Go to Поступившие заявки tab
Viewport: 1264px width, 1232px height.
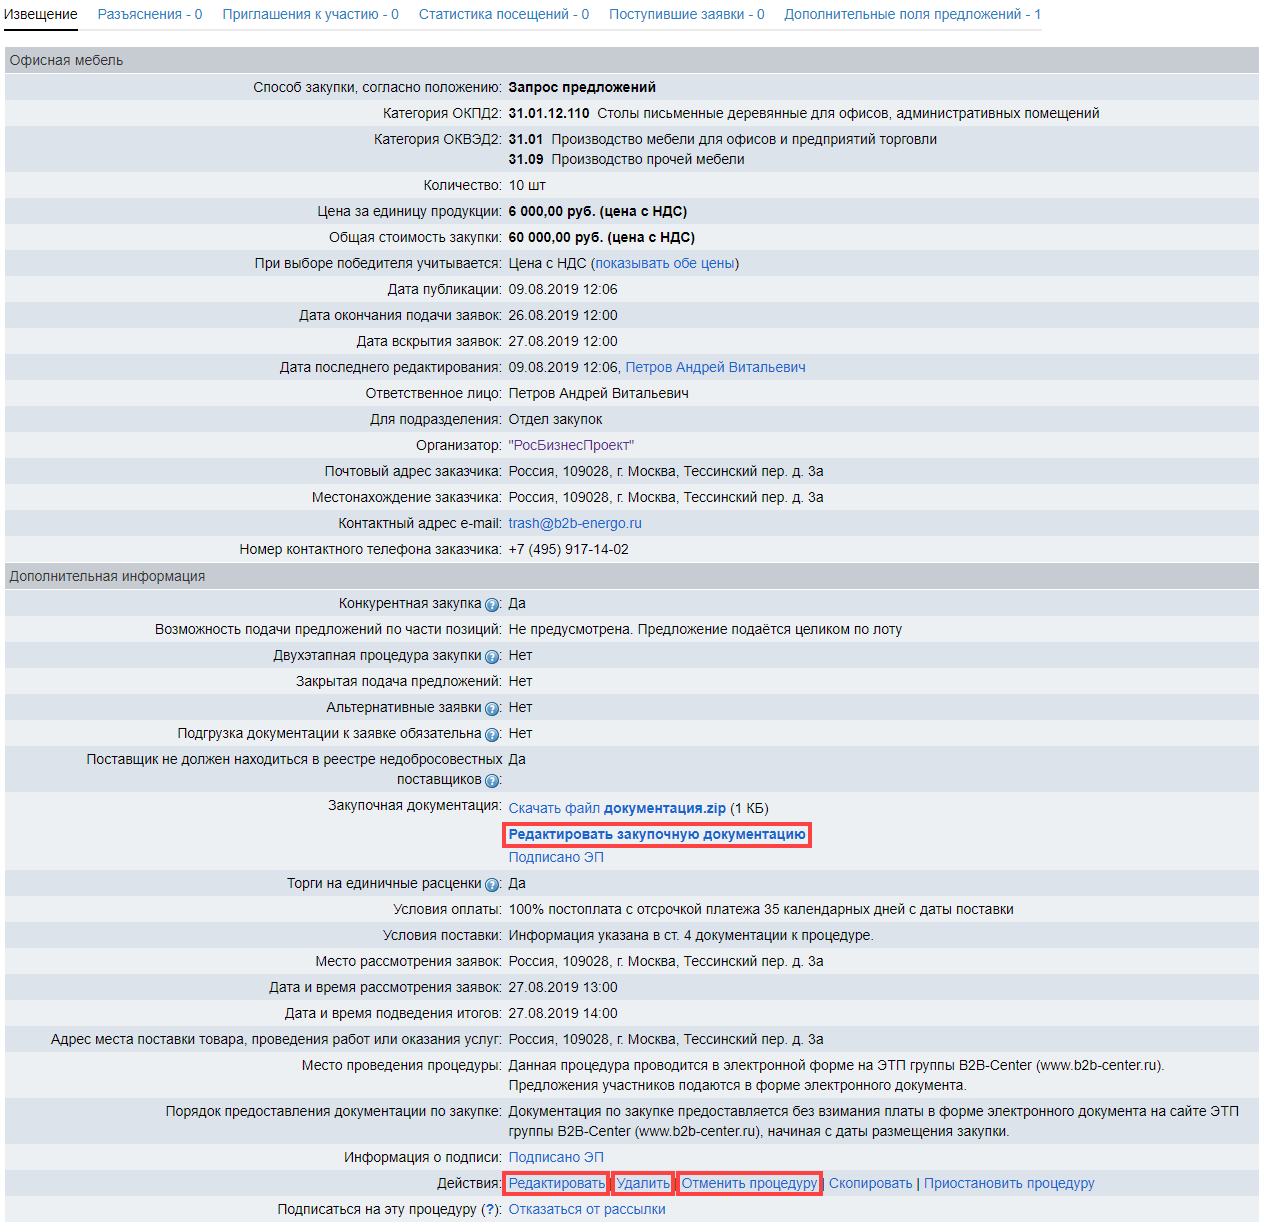click(686, 14)
